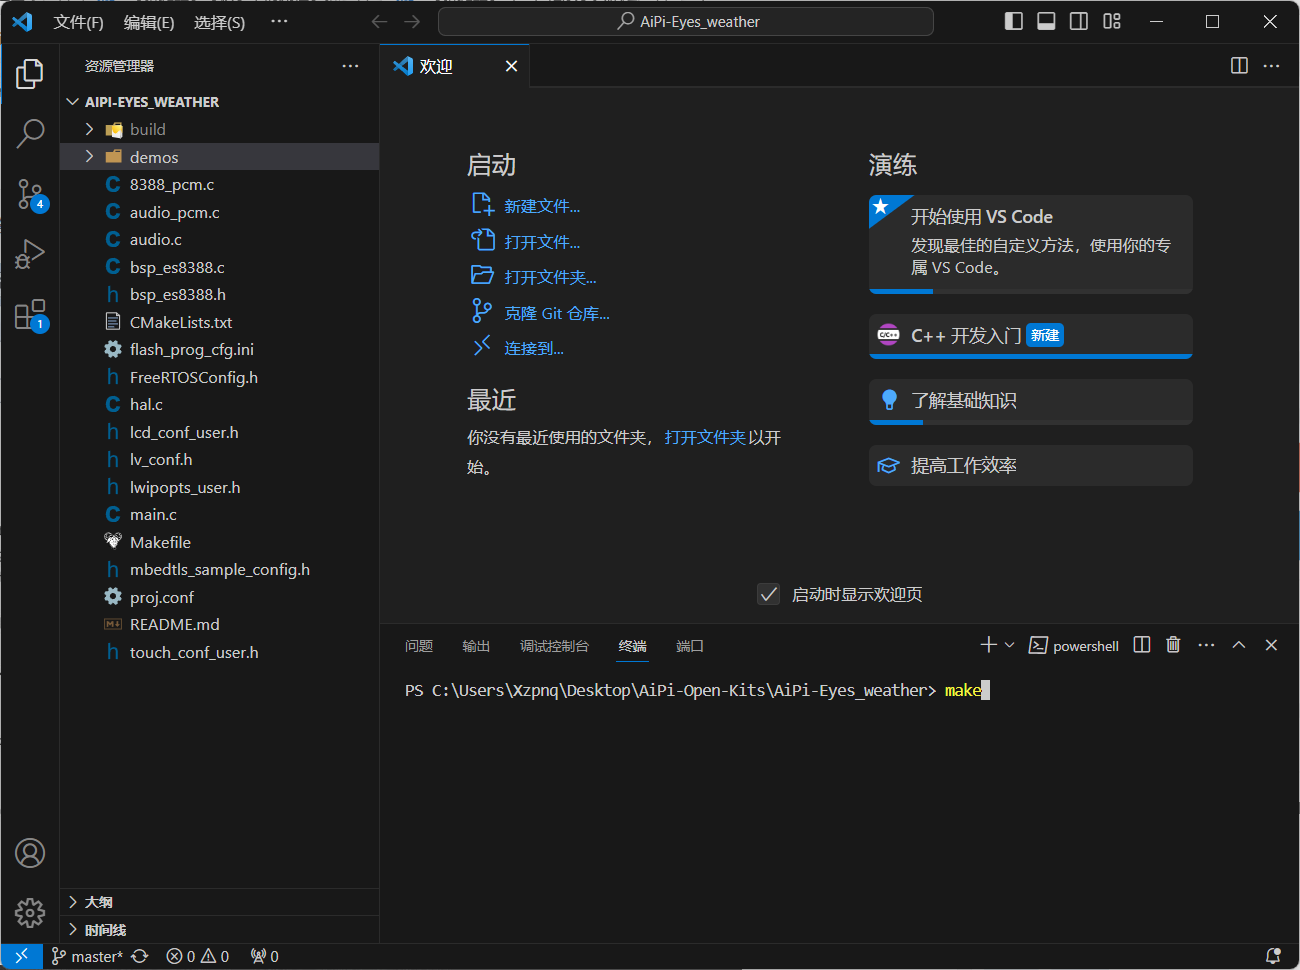
Task: Click the Connect to link
Action: coord(533,348)
